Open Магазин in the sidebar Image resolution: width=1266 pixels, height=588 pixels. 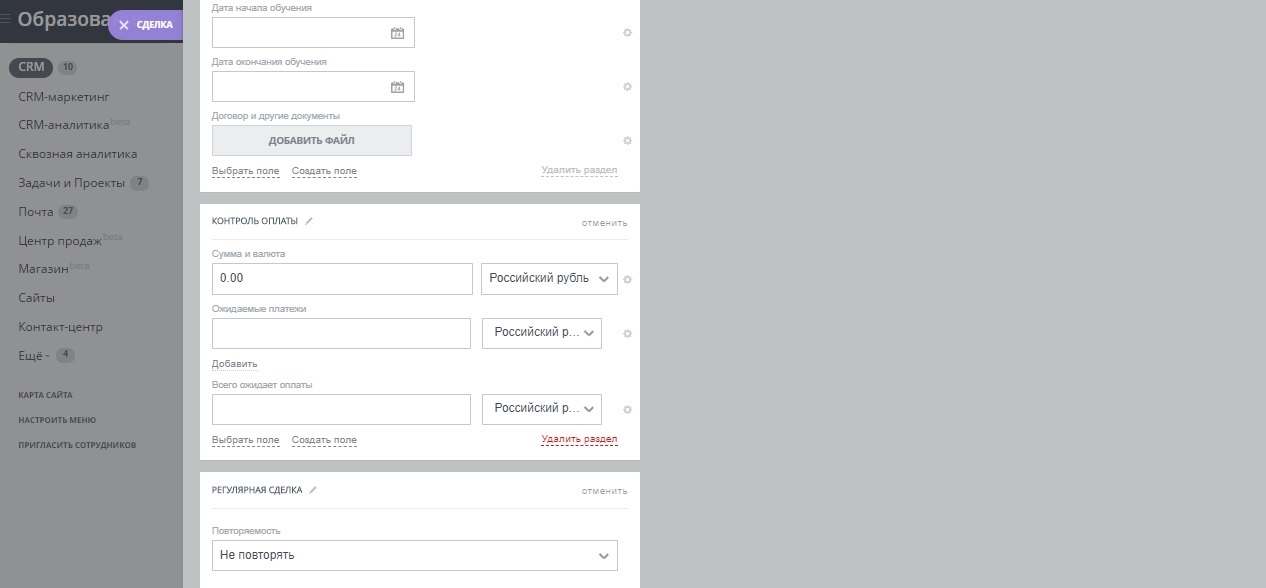point(43,270)
